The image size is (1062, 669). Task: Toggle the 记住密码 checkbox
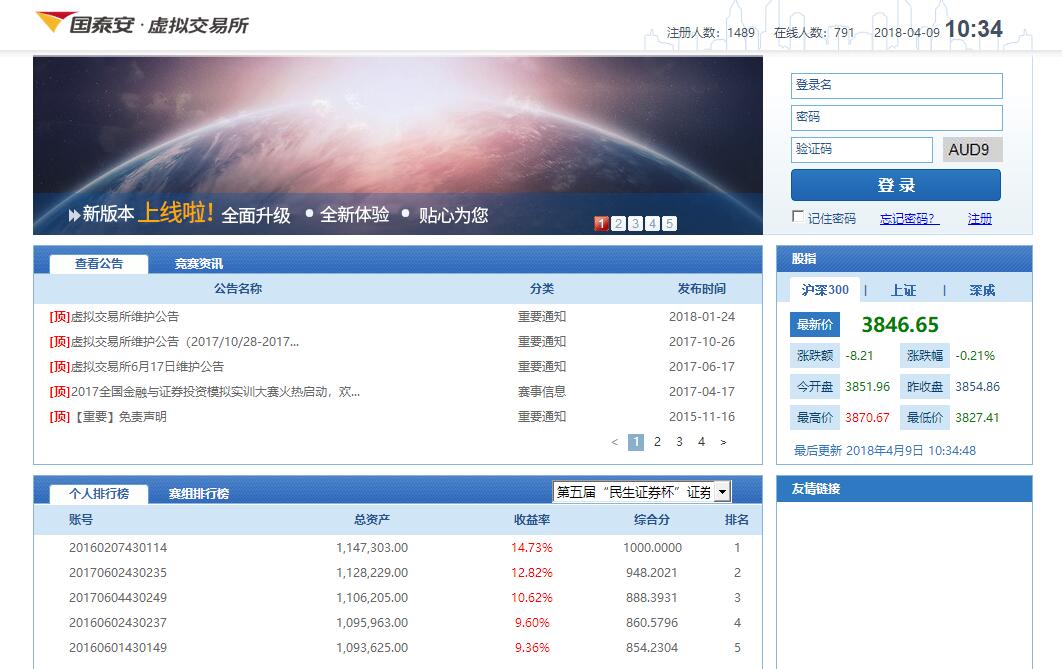point(798,217)
